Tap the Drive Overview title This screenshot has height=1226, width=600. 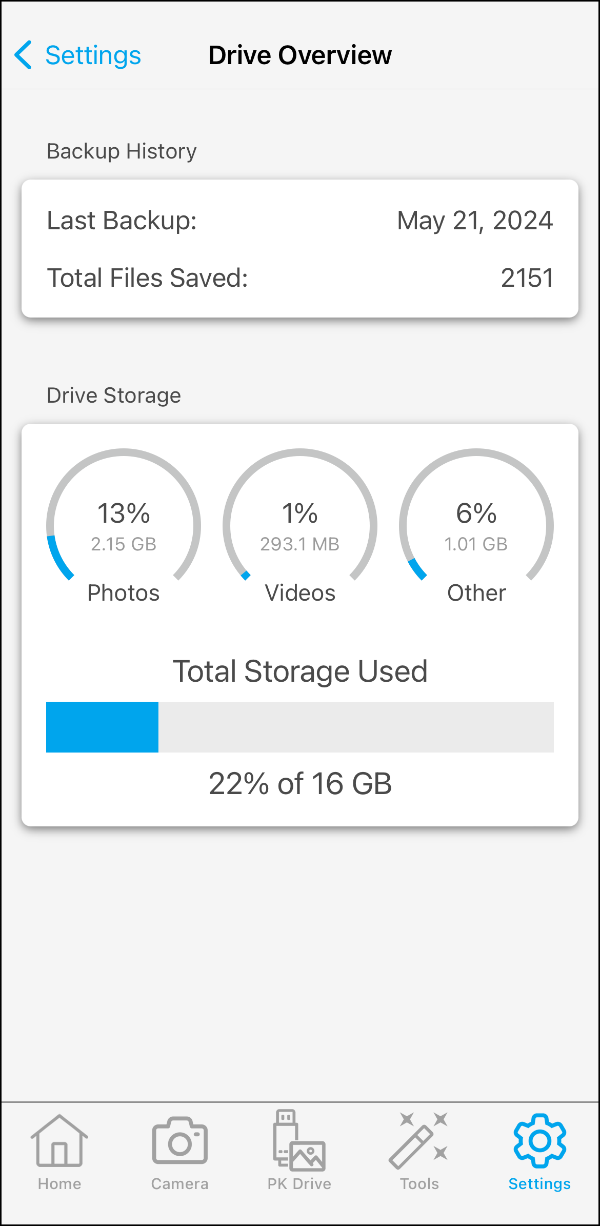click(x=299, y=55)
